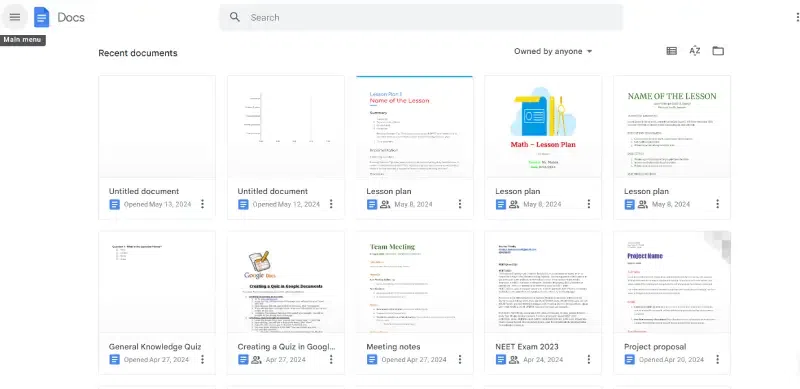Viewport: 800px width, 389px height.
Task: Click the doc icon under NEET Exam 2023
Action: coord(501,359)
